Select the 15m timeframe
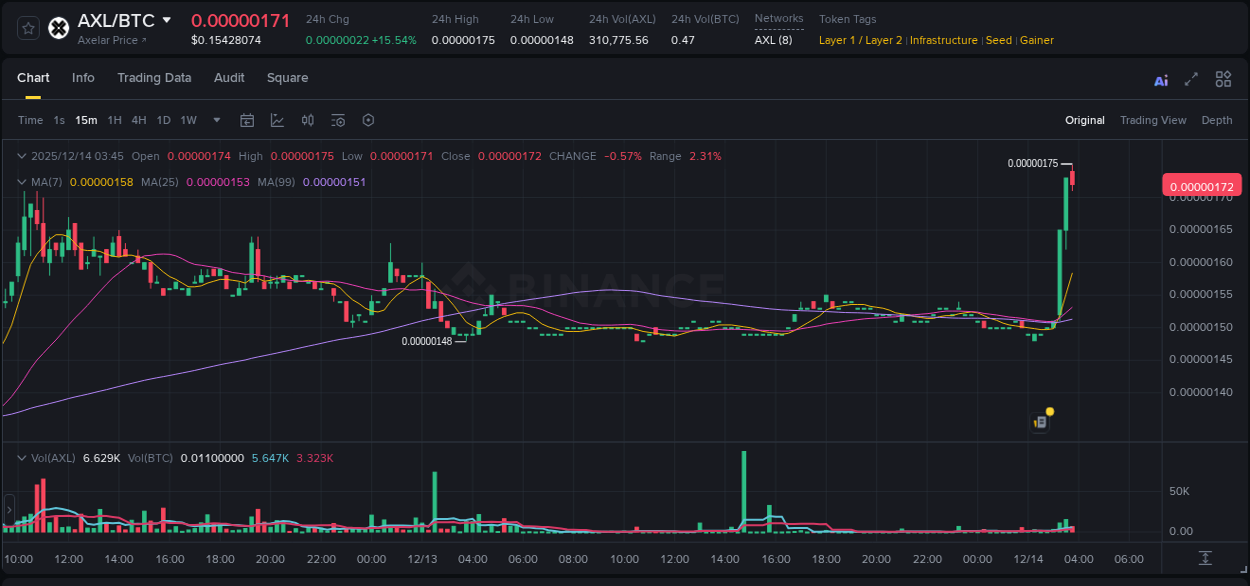The height and width of the screenshot is (586, 1250). pyautogui.click(x=86, y=120)
